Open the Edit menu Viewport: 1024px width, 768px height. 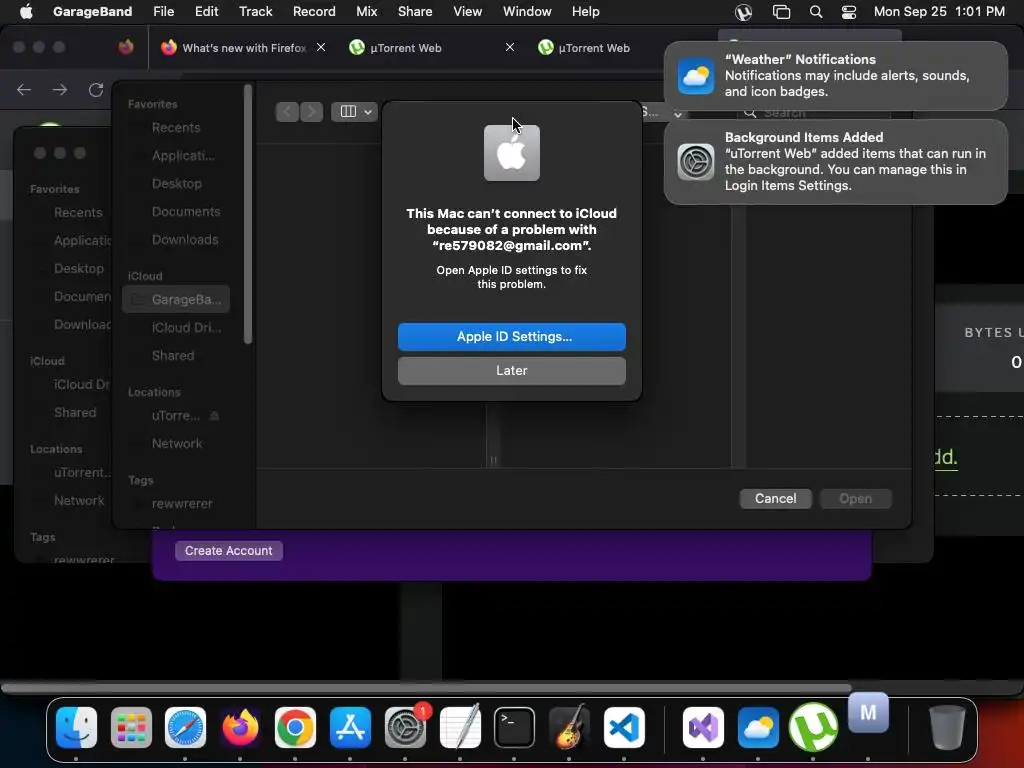[x=206, y=11]
